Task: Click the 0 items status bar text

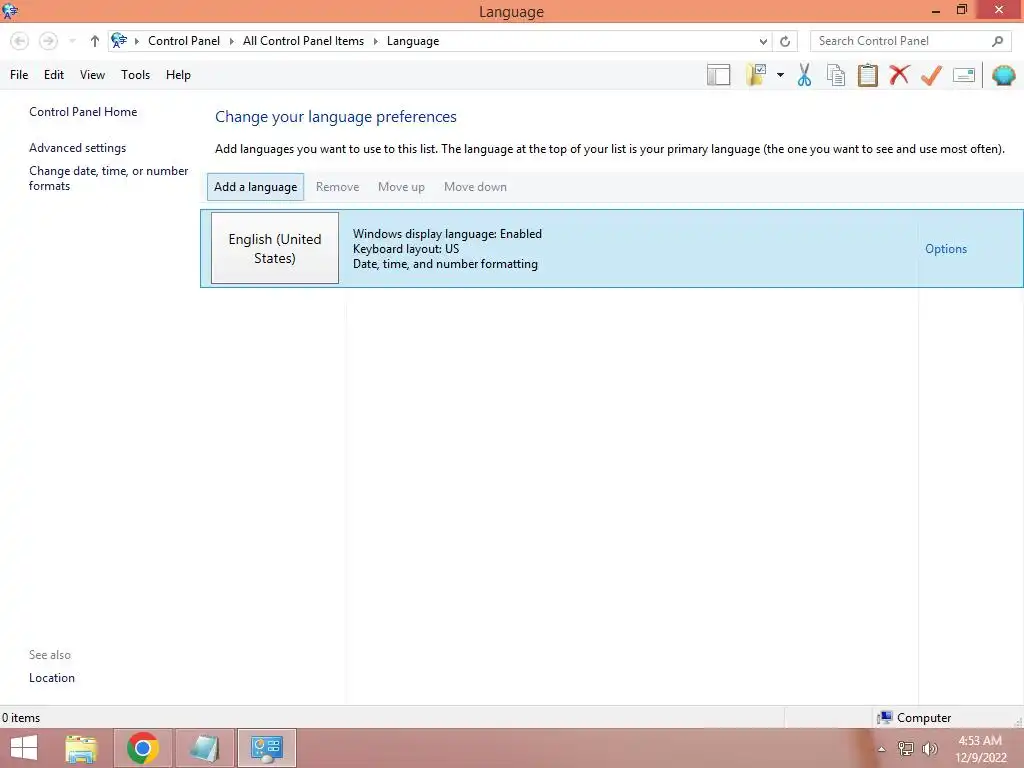Action: (x=21, y=718)
